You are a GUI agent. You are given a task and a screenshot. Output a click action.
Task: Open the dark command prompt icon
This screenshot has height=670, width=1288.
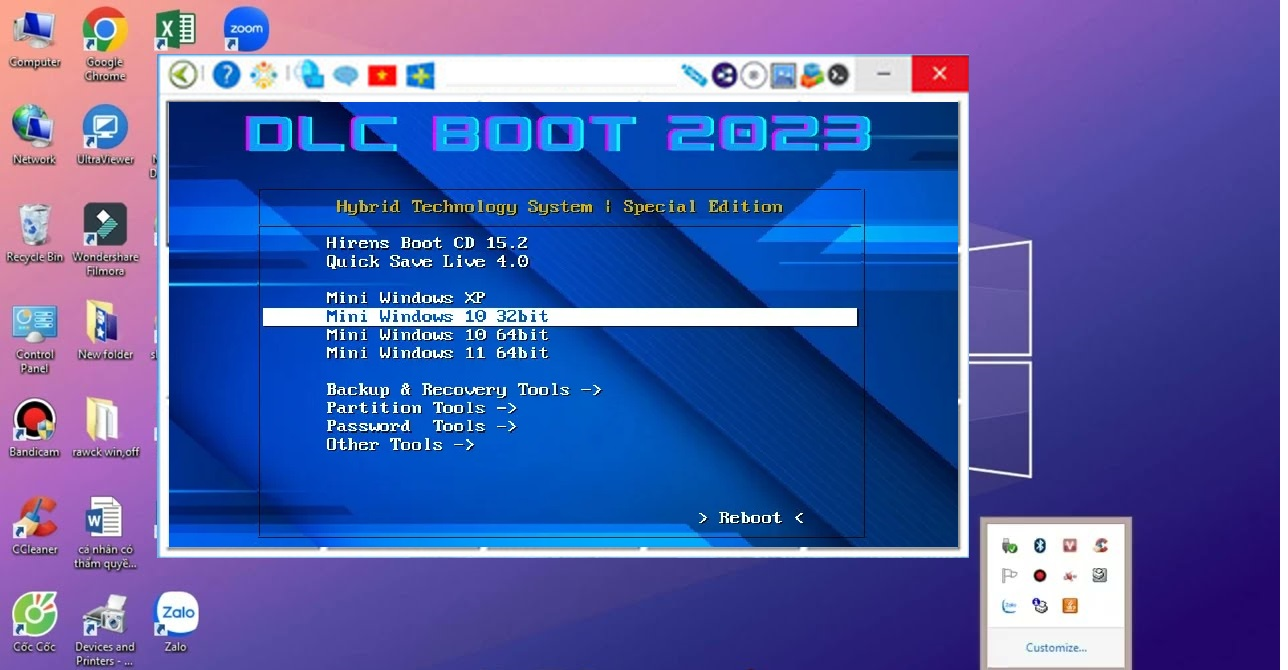tap(838, 75)
